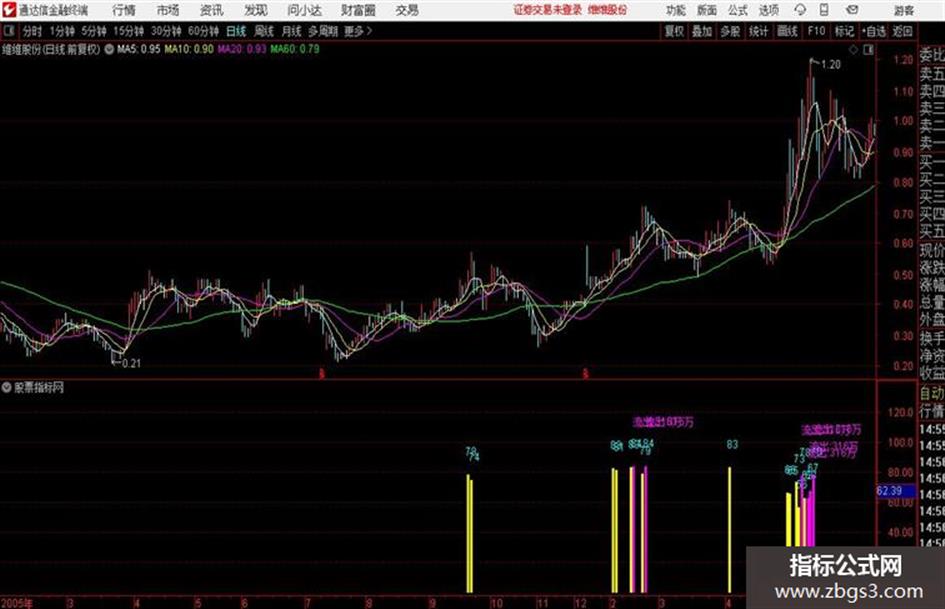Click the 证券交易未登录 login link
The width and height of the screenshot is (945, 609).
pyautogui.click(x=547, y=10)
